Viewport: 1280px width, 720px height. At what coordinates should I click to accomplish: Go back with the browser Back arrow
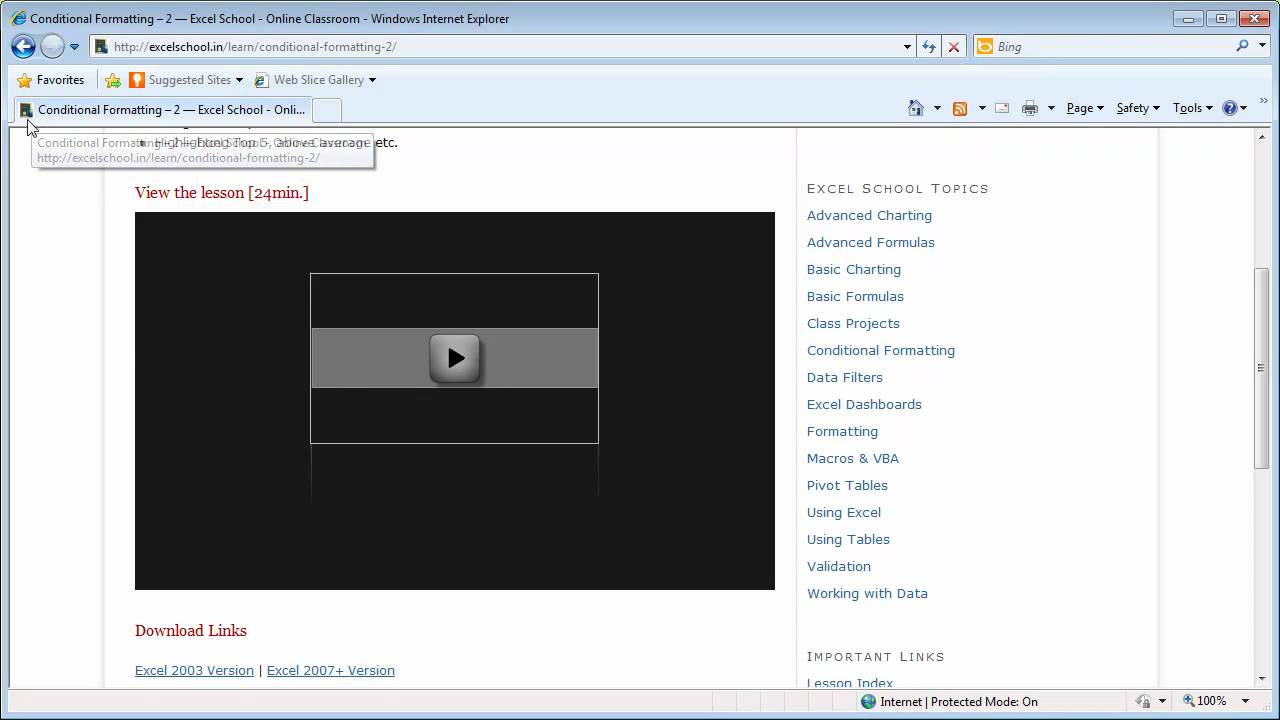pyautogui.click(x=23, y=46)
